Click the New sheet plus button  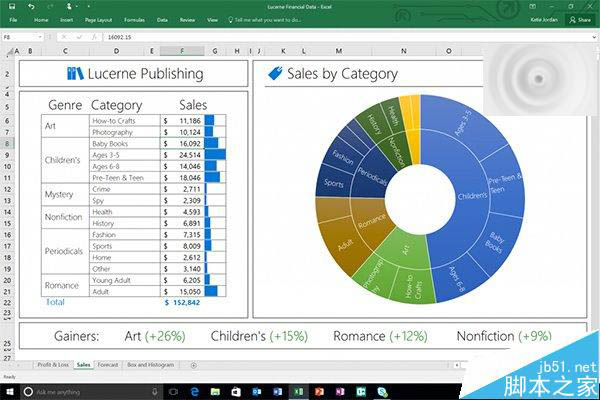coord(193,365)
